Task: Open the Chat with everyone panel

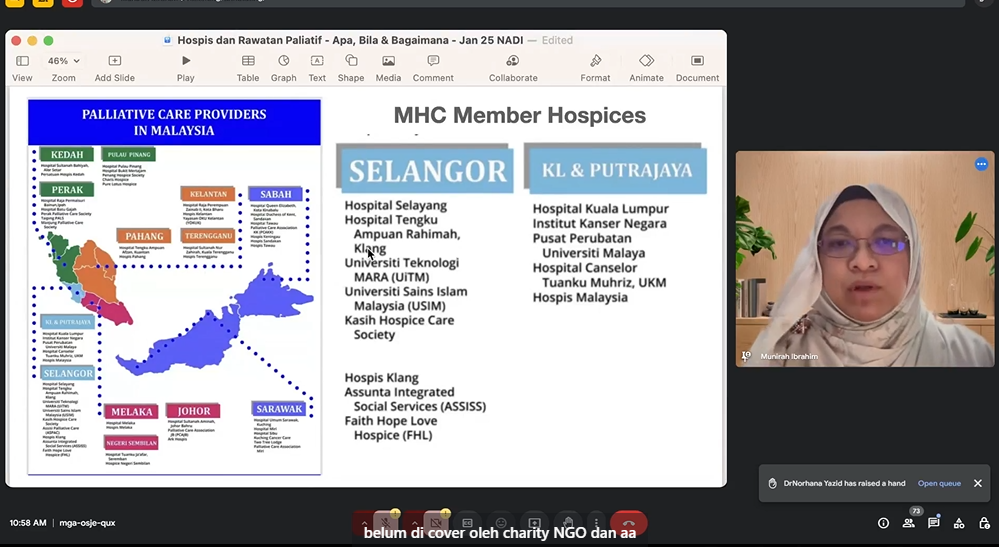Action: 933,523
